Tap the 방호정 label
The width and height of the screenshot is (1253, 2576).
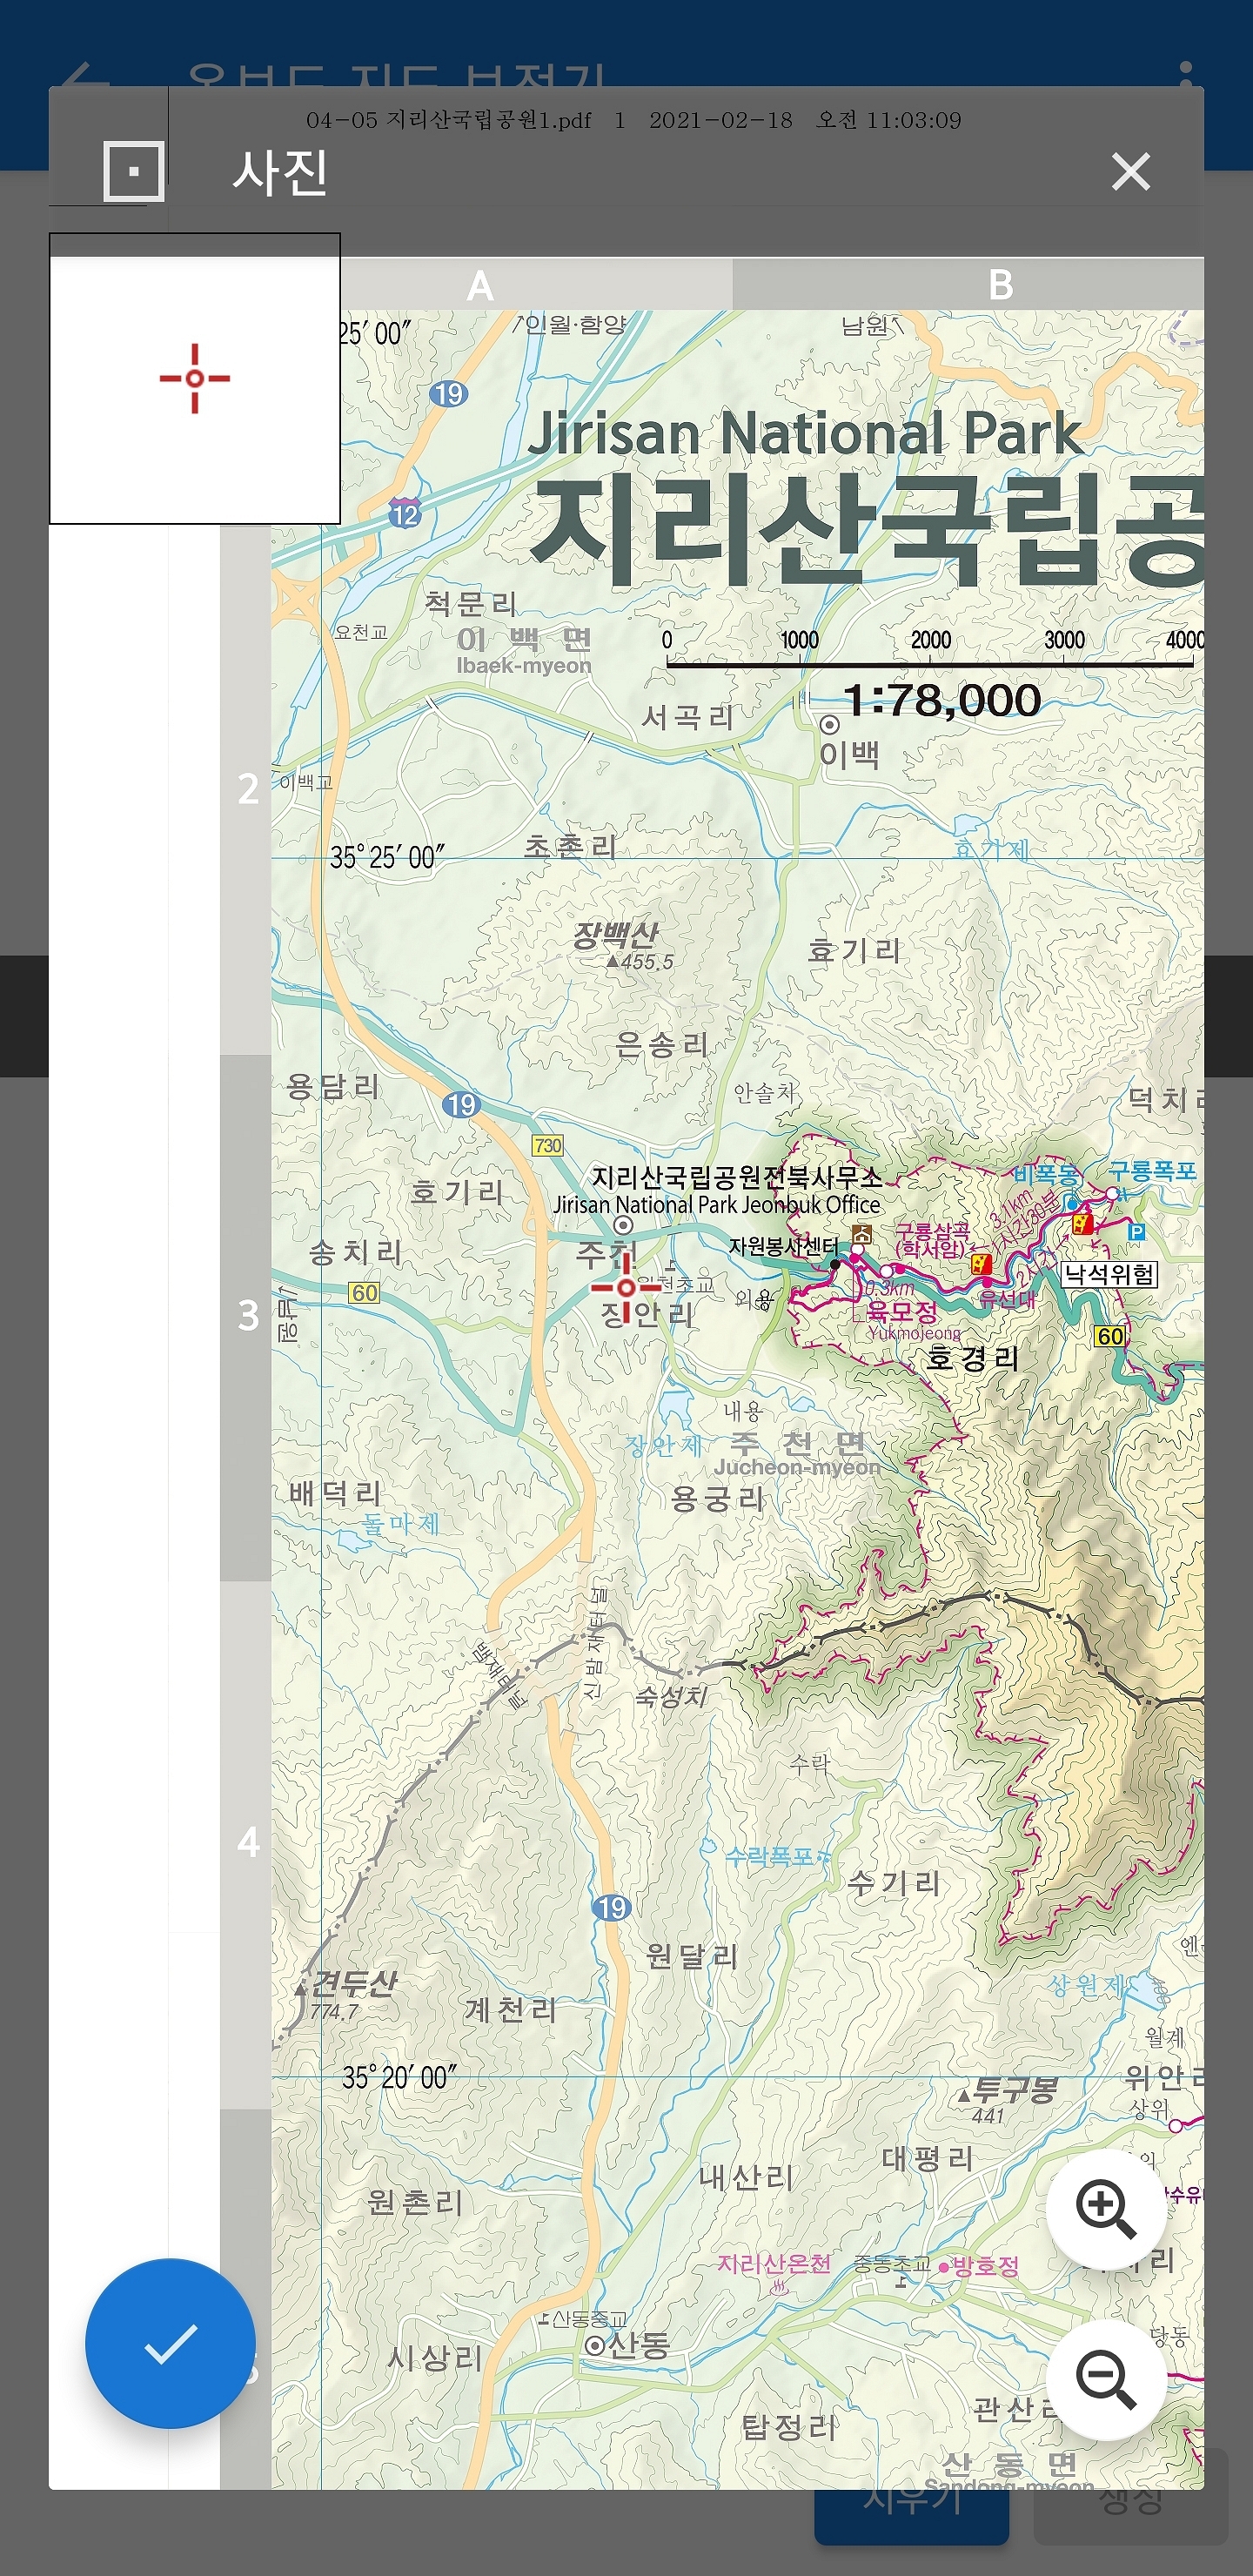tap(986, 2266)
